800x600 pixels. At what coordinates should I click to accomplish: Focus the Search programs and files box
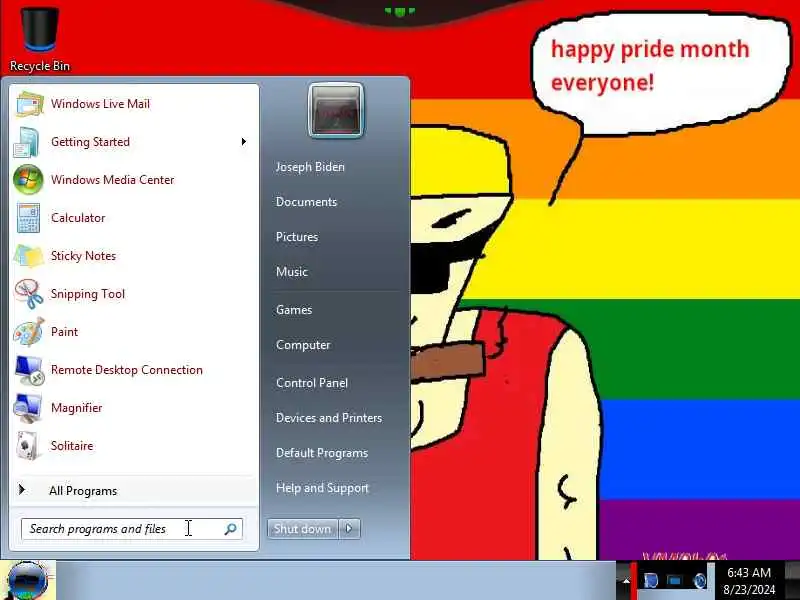[x=132, y=529]
